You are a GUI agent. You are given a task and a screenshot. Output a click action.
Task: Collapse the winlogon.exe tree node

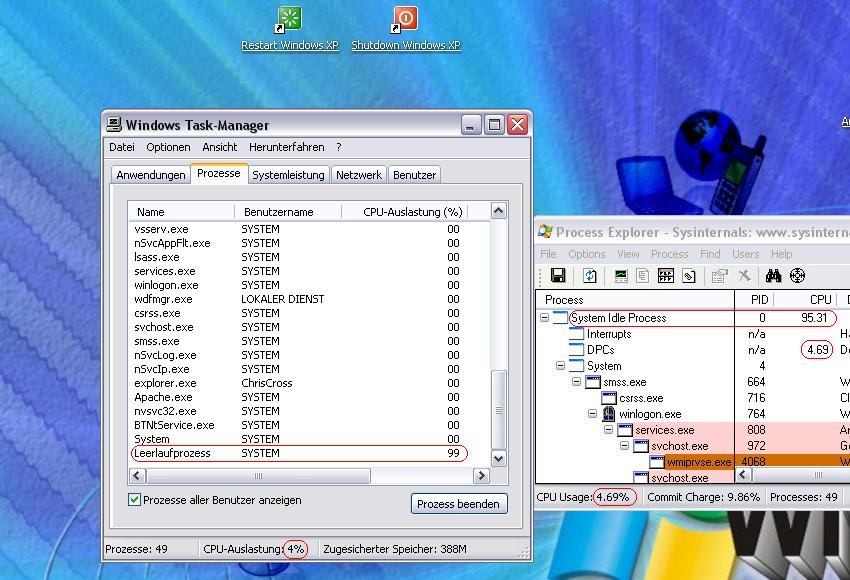pos(593,414)
